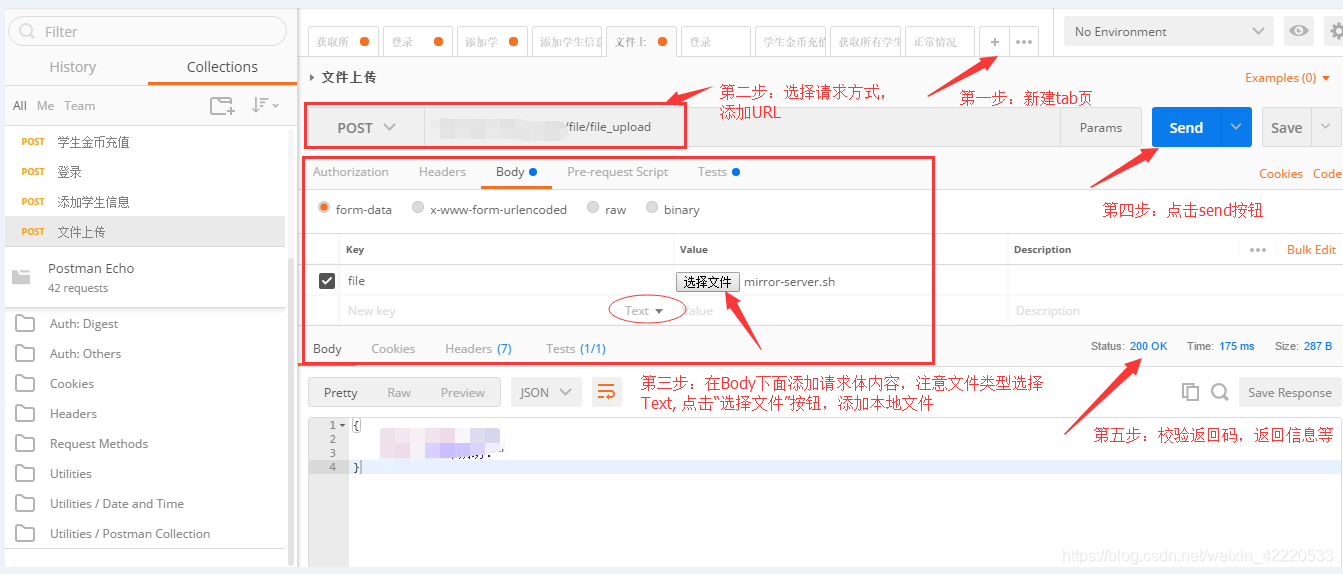Click search icon in Filter box

pos(27,31)
